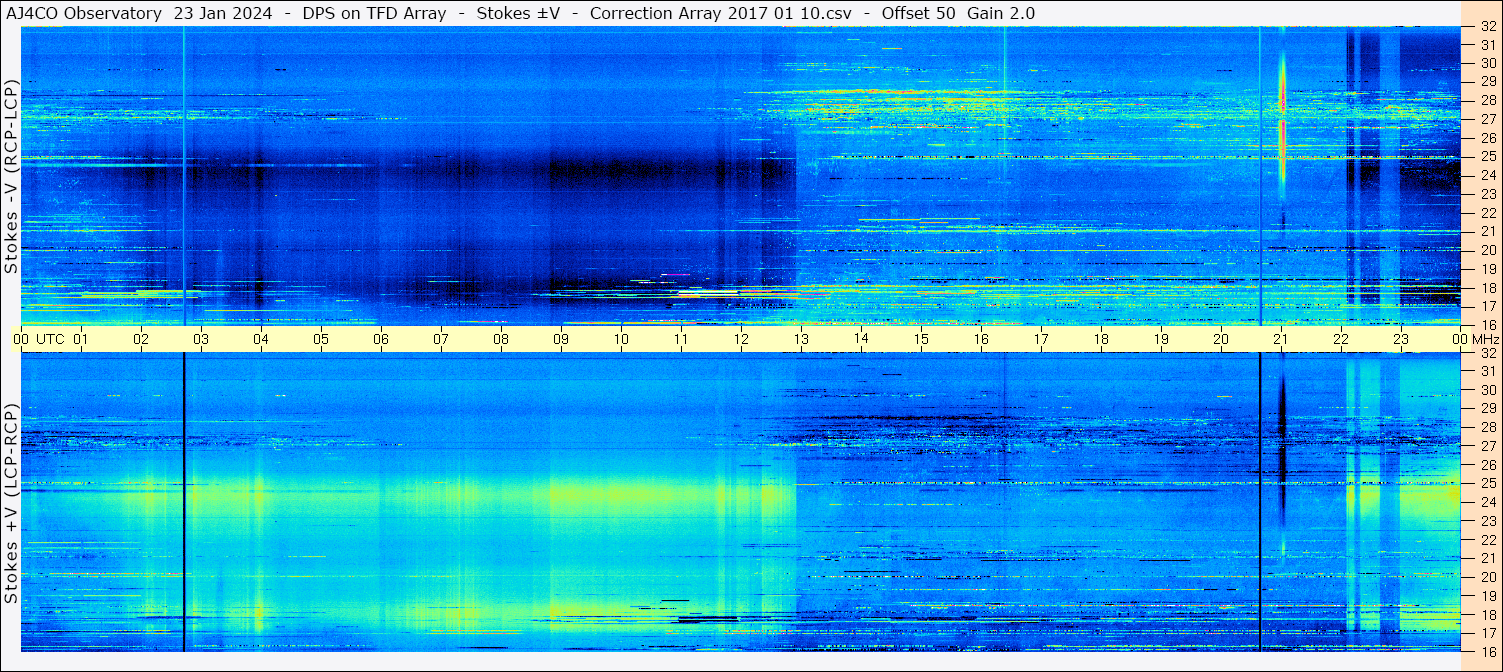Select hour 23 on the UTC time axis

coord(1401,339)
